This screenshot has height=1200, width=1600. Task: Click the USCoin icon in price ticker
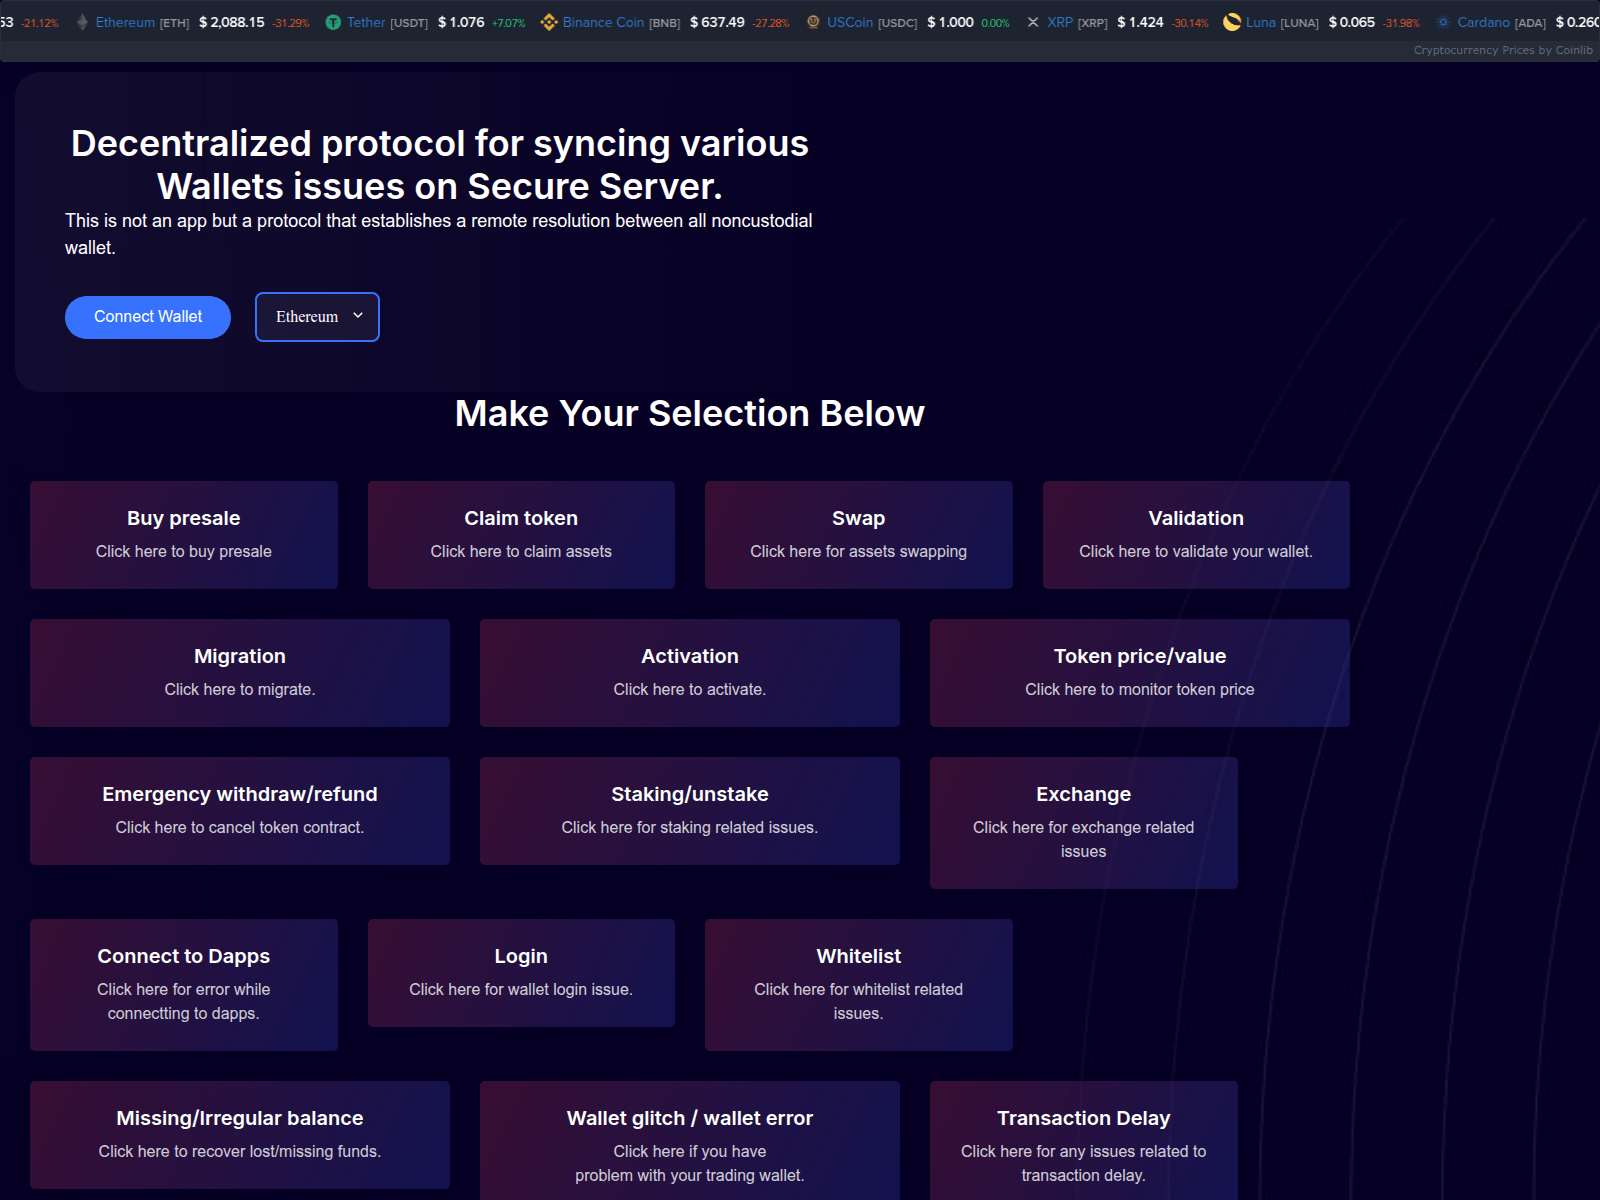[812, 21]
